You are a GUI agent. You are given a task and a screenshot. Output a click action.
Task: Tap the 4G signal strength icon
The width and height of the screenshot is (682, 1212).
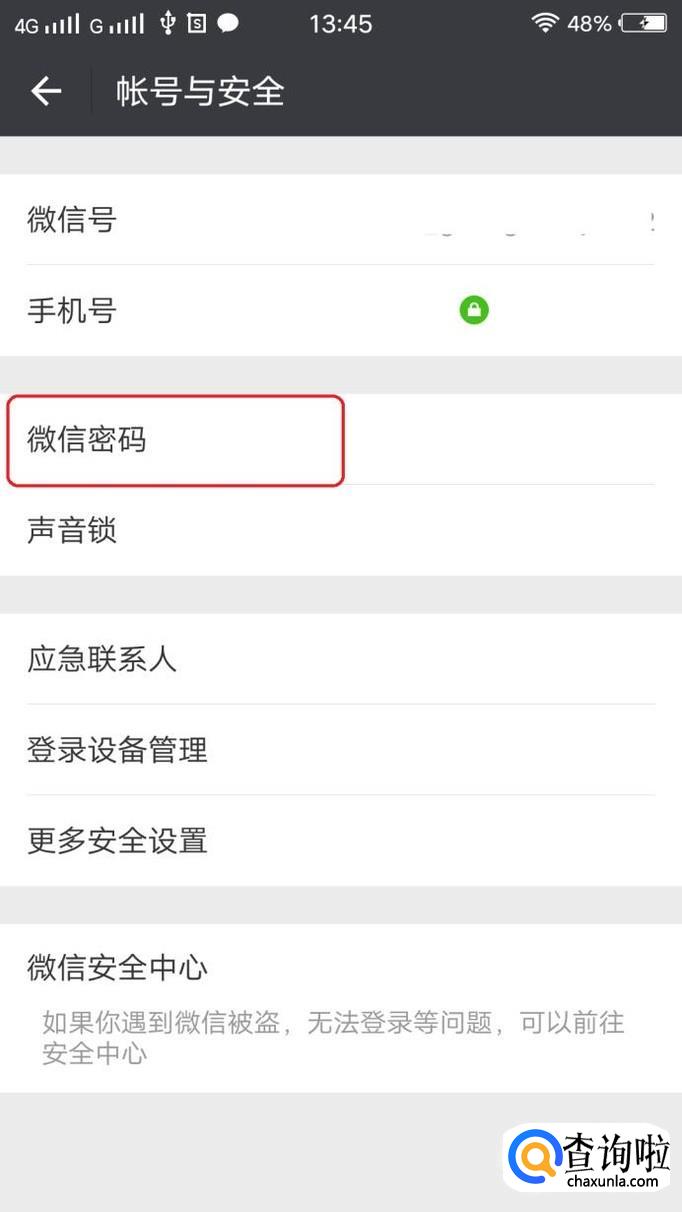click(x=46, y=24)
